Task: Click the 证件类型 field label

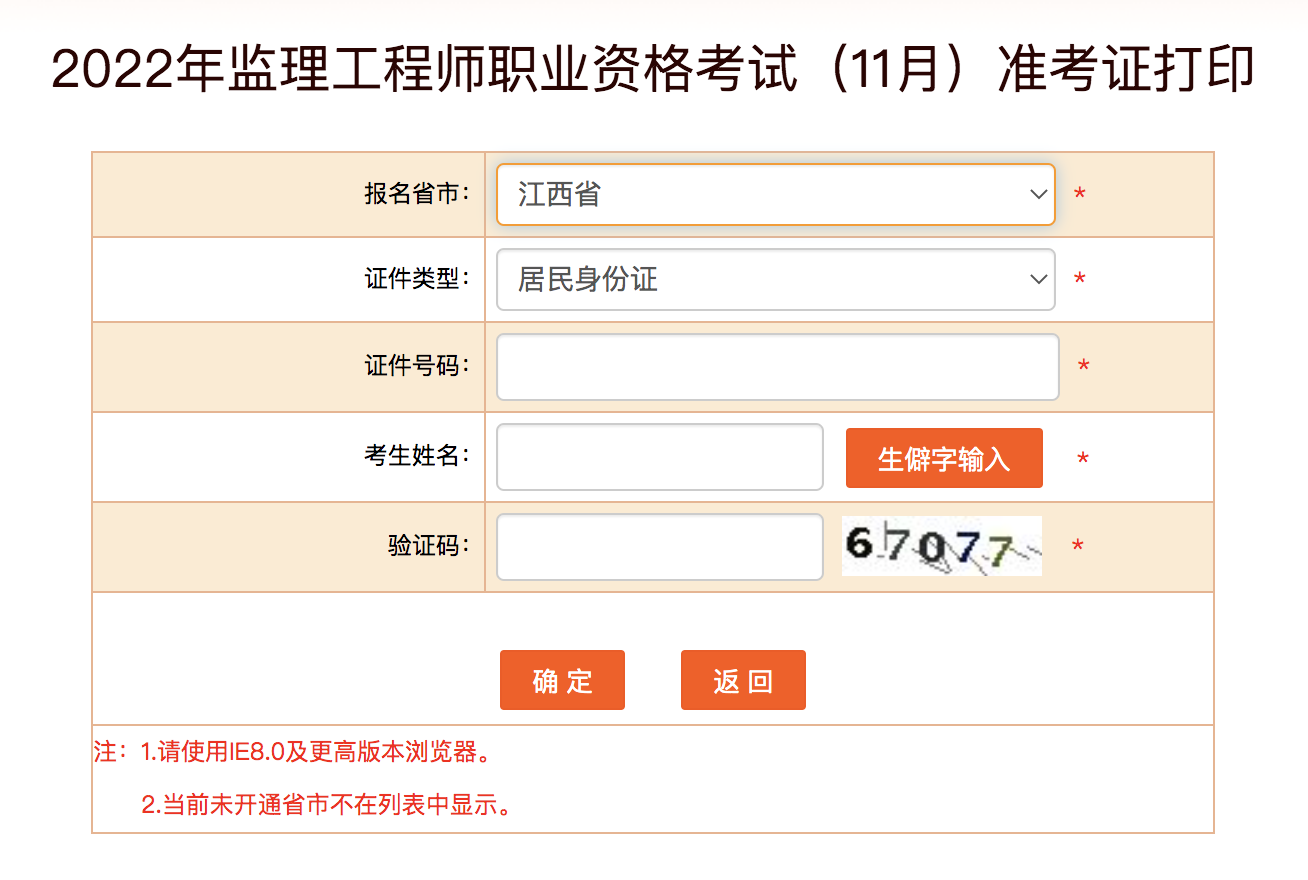Action: (414, 280)
